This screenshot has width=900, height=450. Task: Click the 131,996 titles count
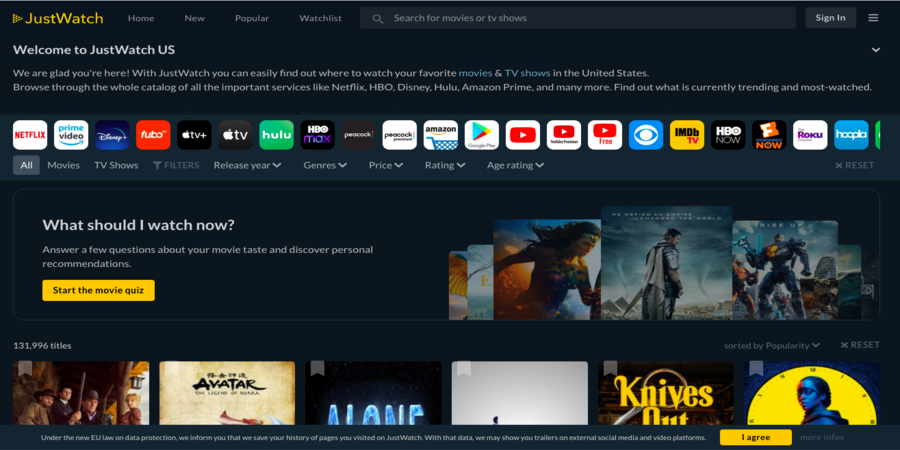(42, 346)
